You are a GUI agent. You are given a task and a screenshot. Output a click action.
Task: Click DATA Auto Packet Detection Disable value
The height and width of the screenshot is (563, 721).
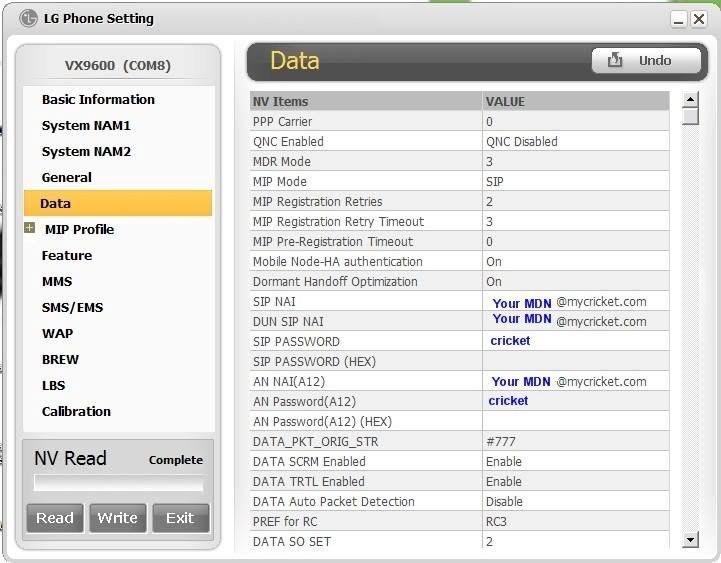click(576, 501)
